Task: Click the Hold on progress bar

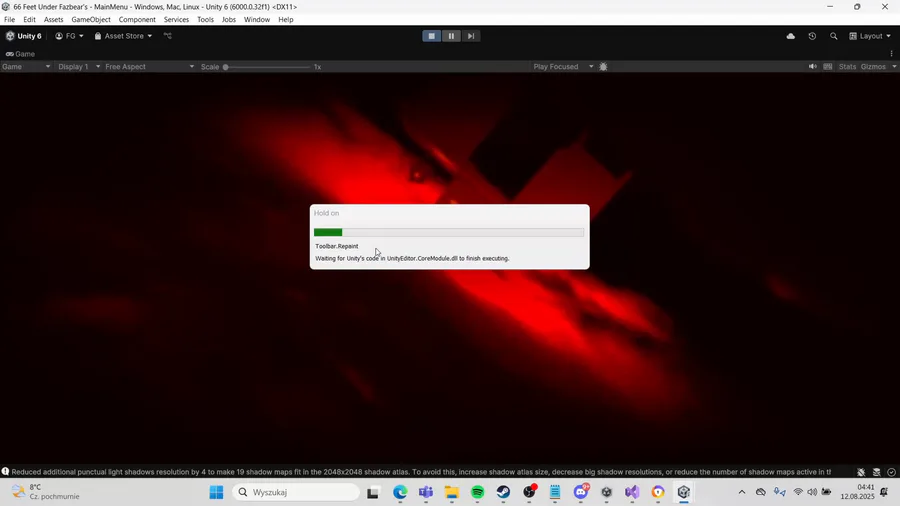Action: (449, 232)
